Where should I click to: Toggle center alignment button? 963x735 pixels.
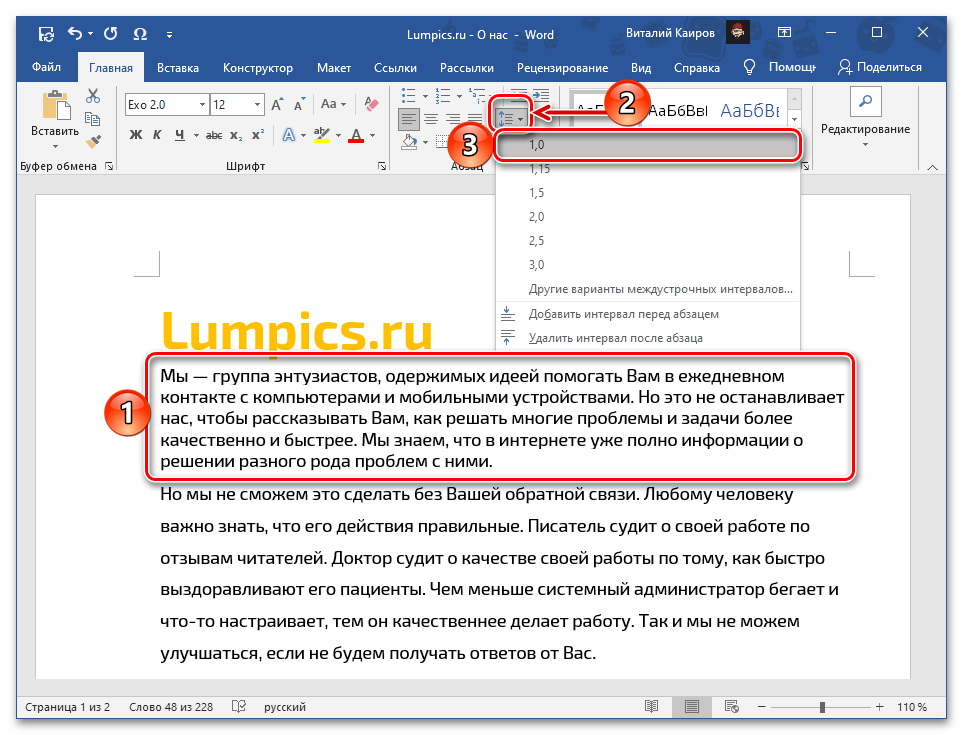click(432, 119)
